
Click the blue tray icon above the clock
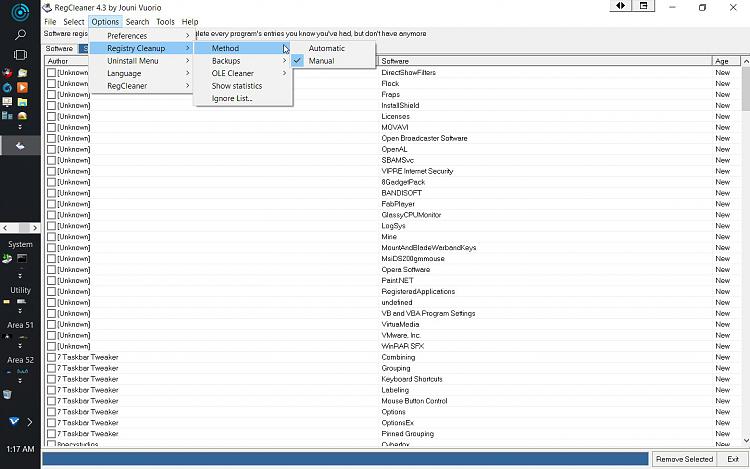pyautogui.click(x=14, y=421)
